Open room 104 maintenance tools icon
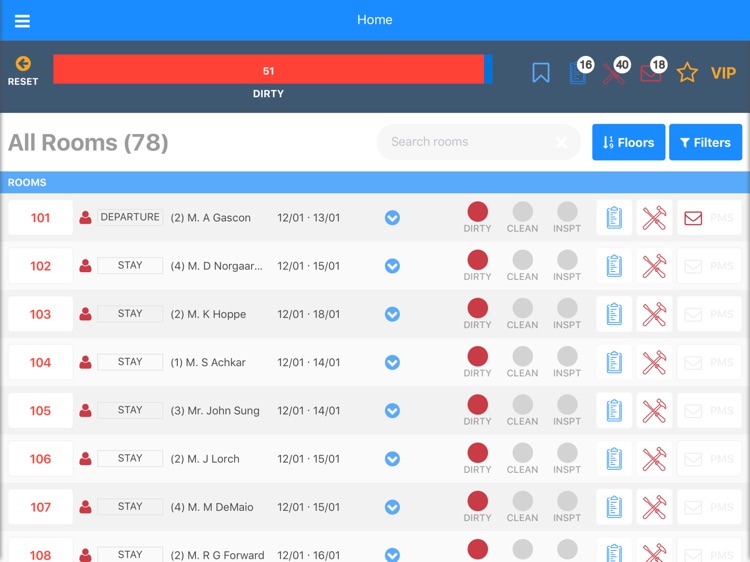The height and width of the screenshot is (562, 750). [654, 363]
